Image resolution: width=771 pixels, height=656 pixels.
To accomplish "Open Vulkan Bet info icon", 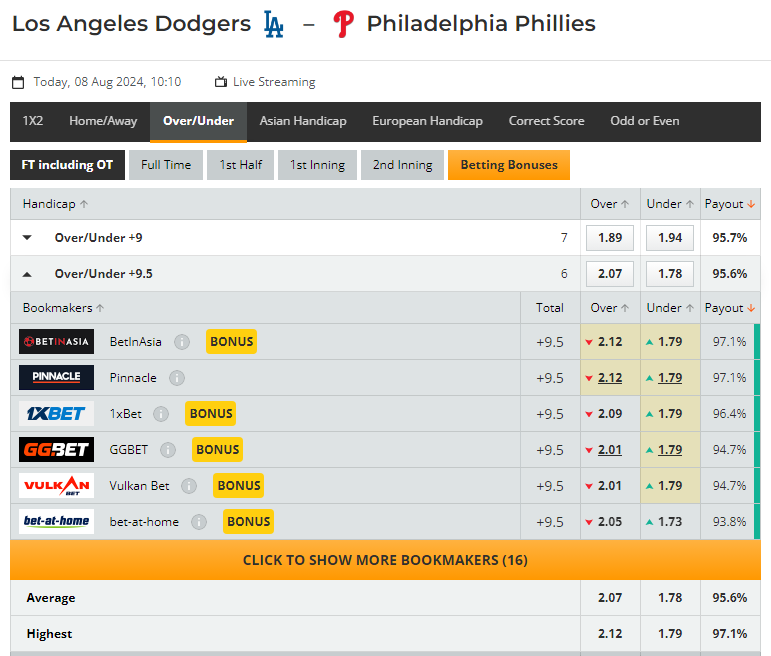I will coord(189,486).
